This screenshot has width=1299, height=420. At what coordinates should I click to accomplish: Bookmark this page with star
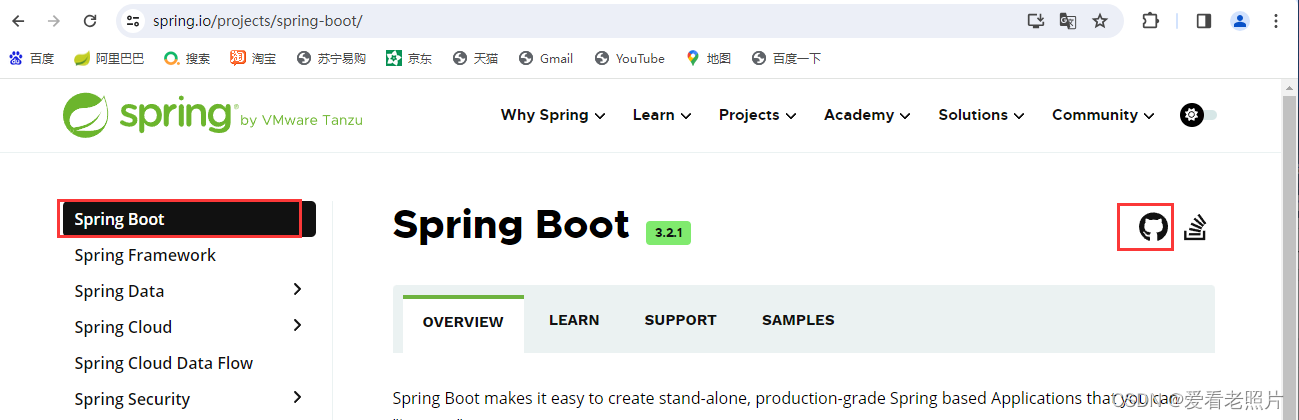tap(1100, 21)
